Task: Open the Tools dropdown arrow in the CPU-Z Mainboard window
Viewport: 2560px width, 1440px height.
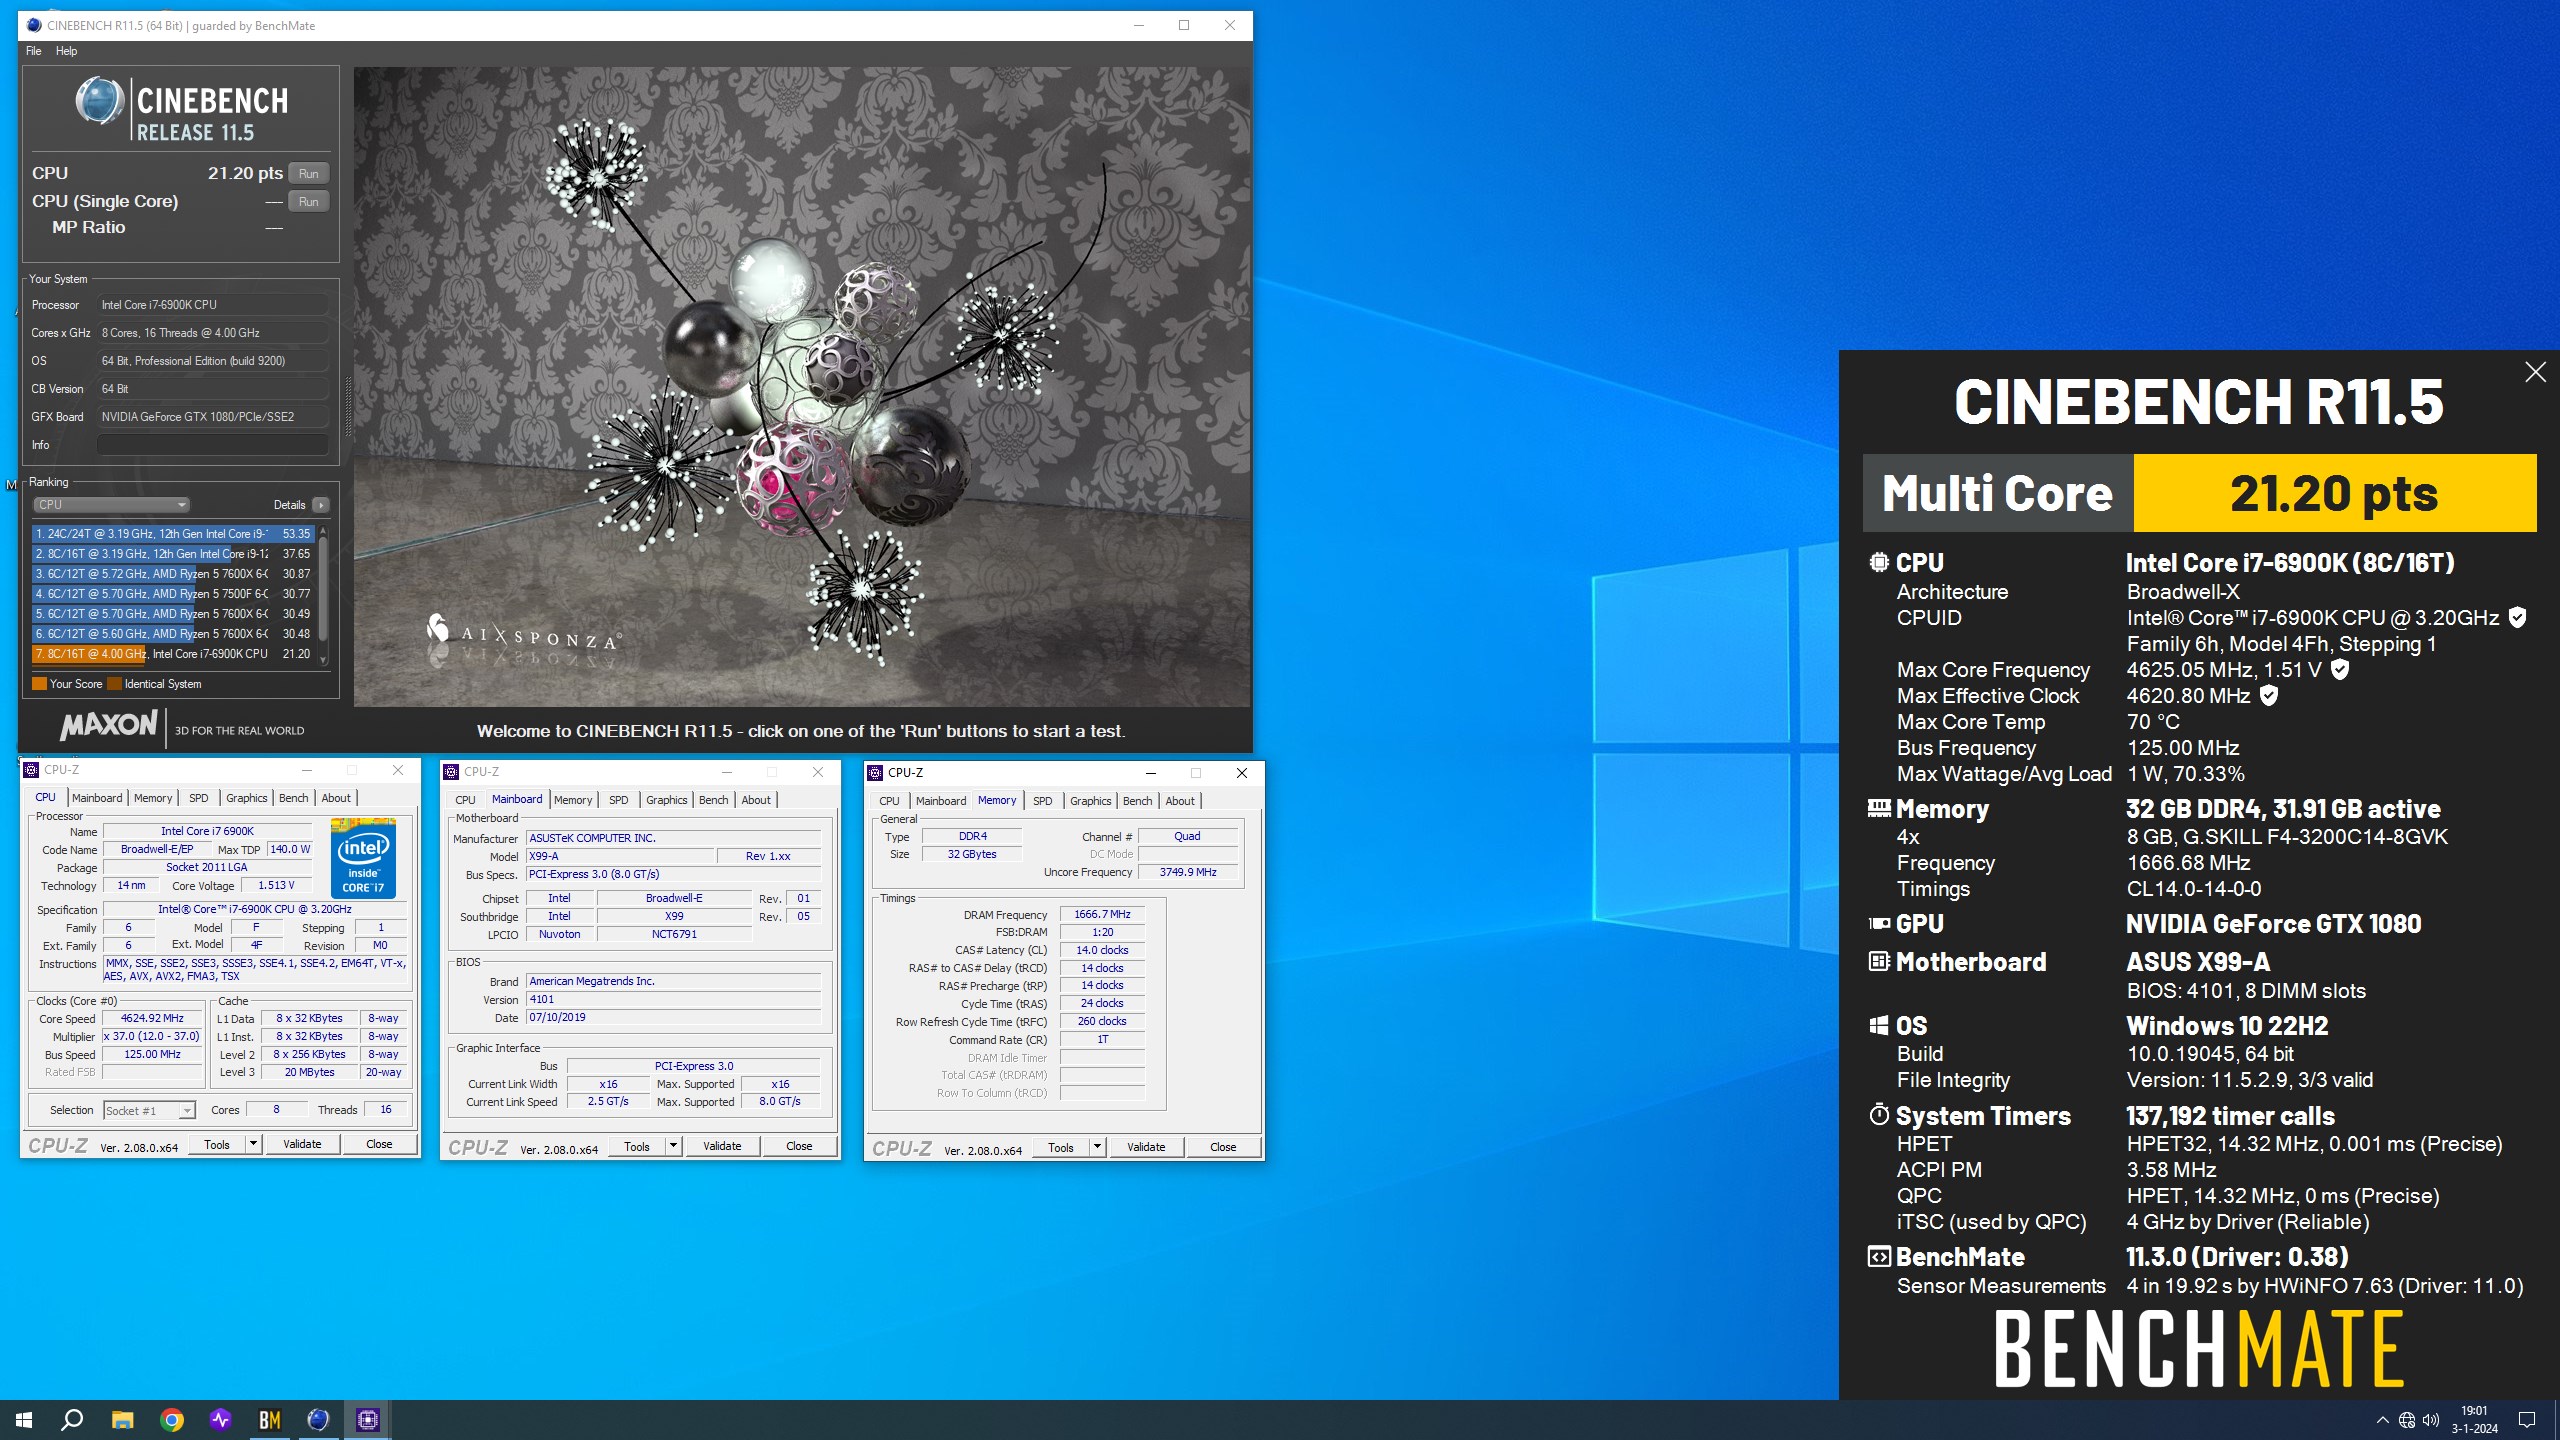Action: [674, 1147]
